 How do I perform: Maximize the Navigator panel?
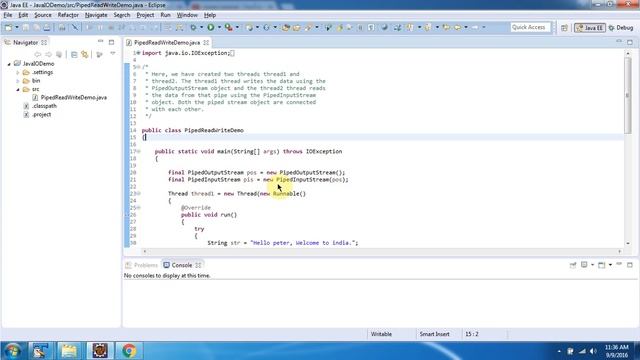(x=111, y=42)
